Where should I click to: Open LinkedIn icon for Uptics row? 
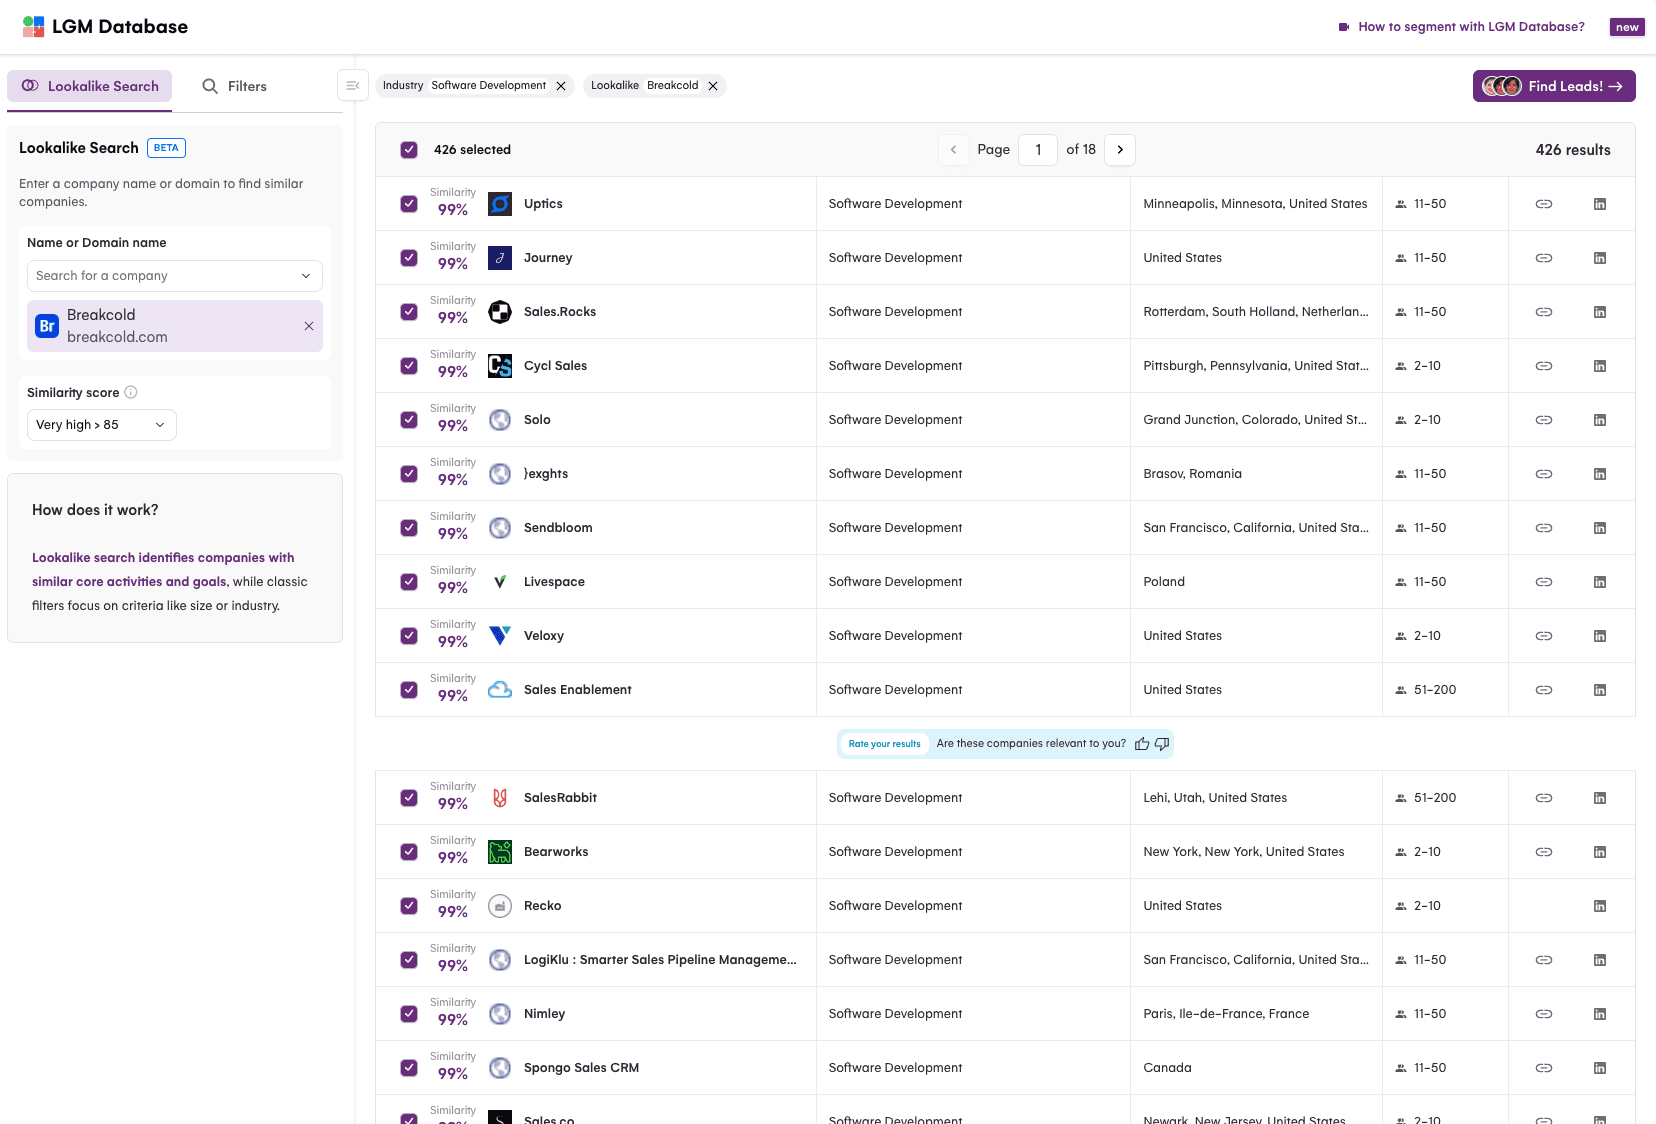(x=1600, y=204)
